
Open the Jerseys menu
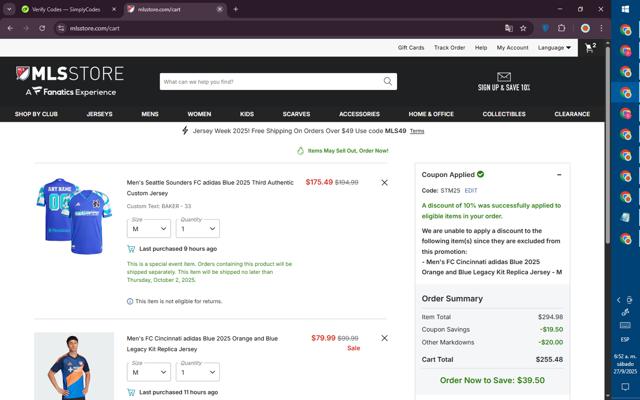coord(99,114)
